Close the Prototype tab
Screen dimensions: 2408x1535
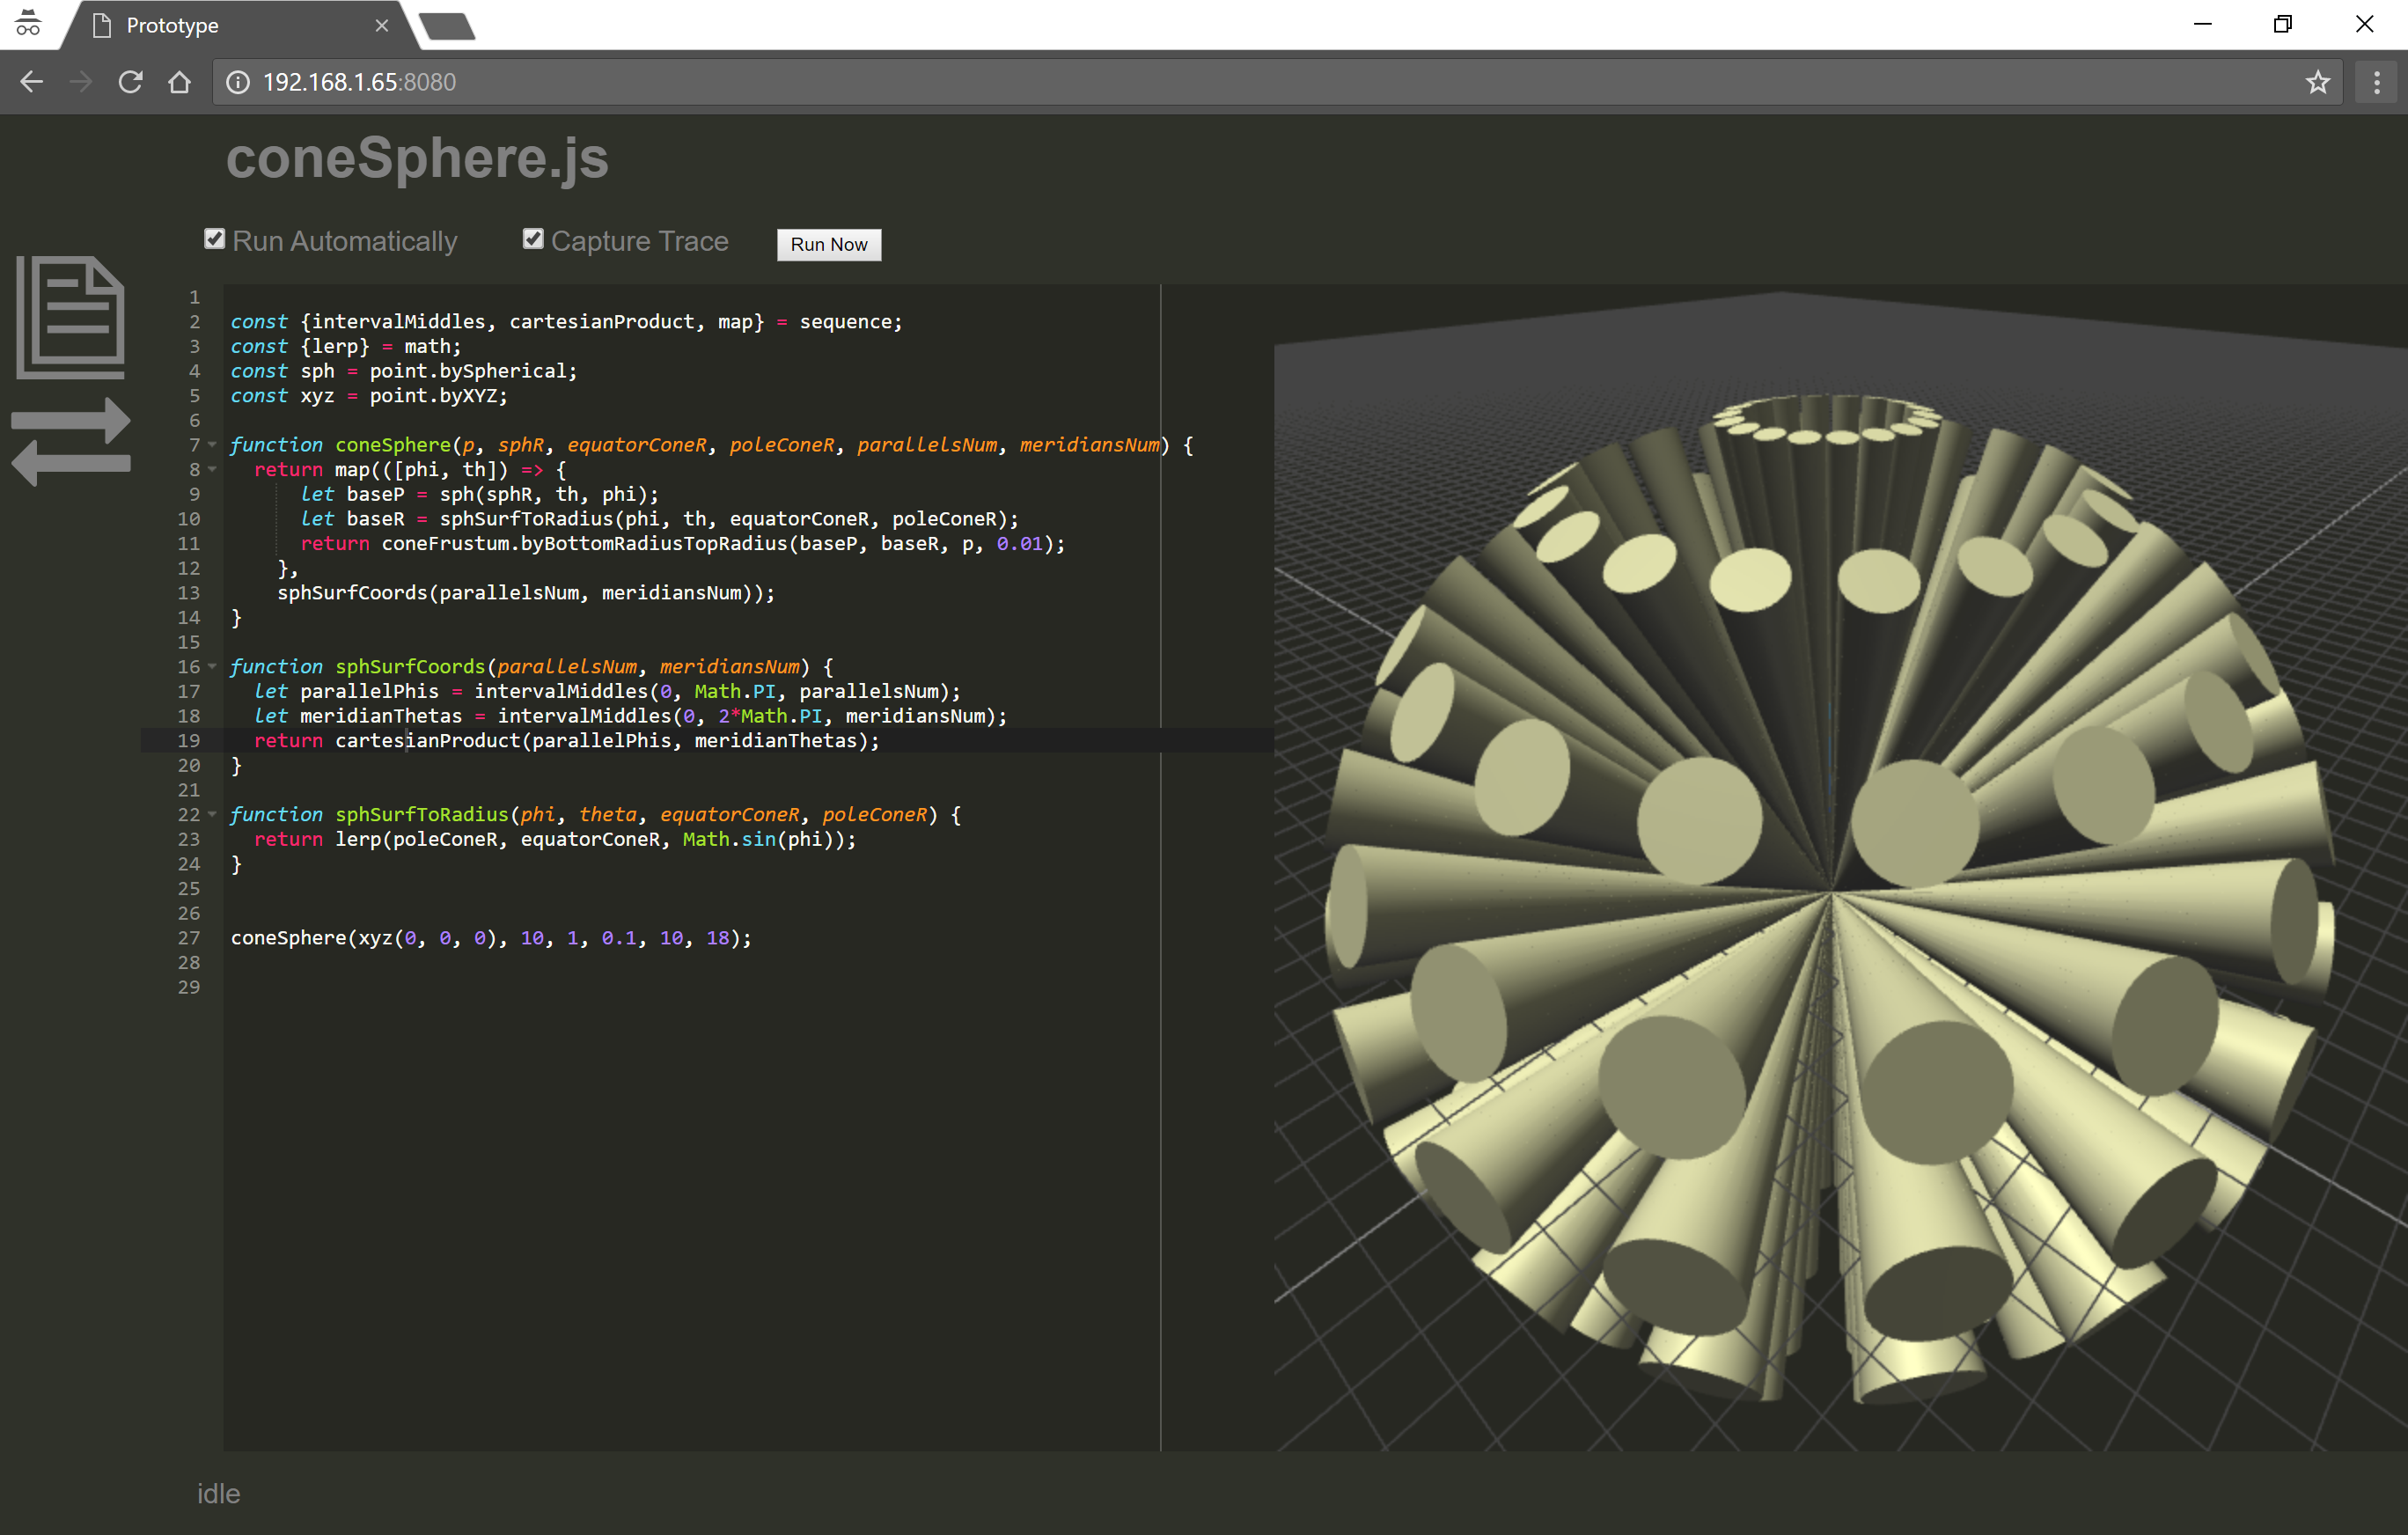tap(382, 26)
